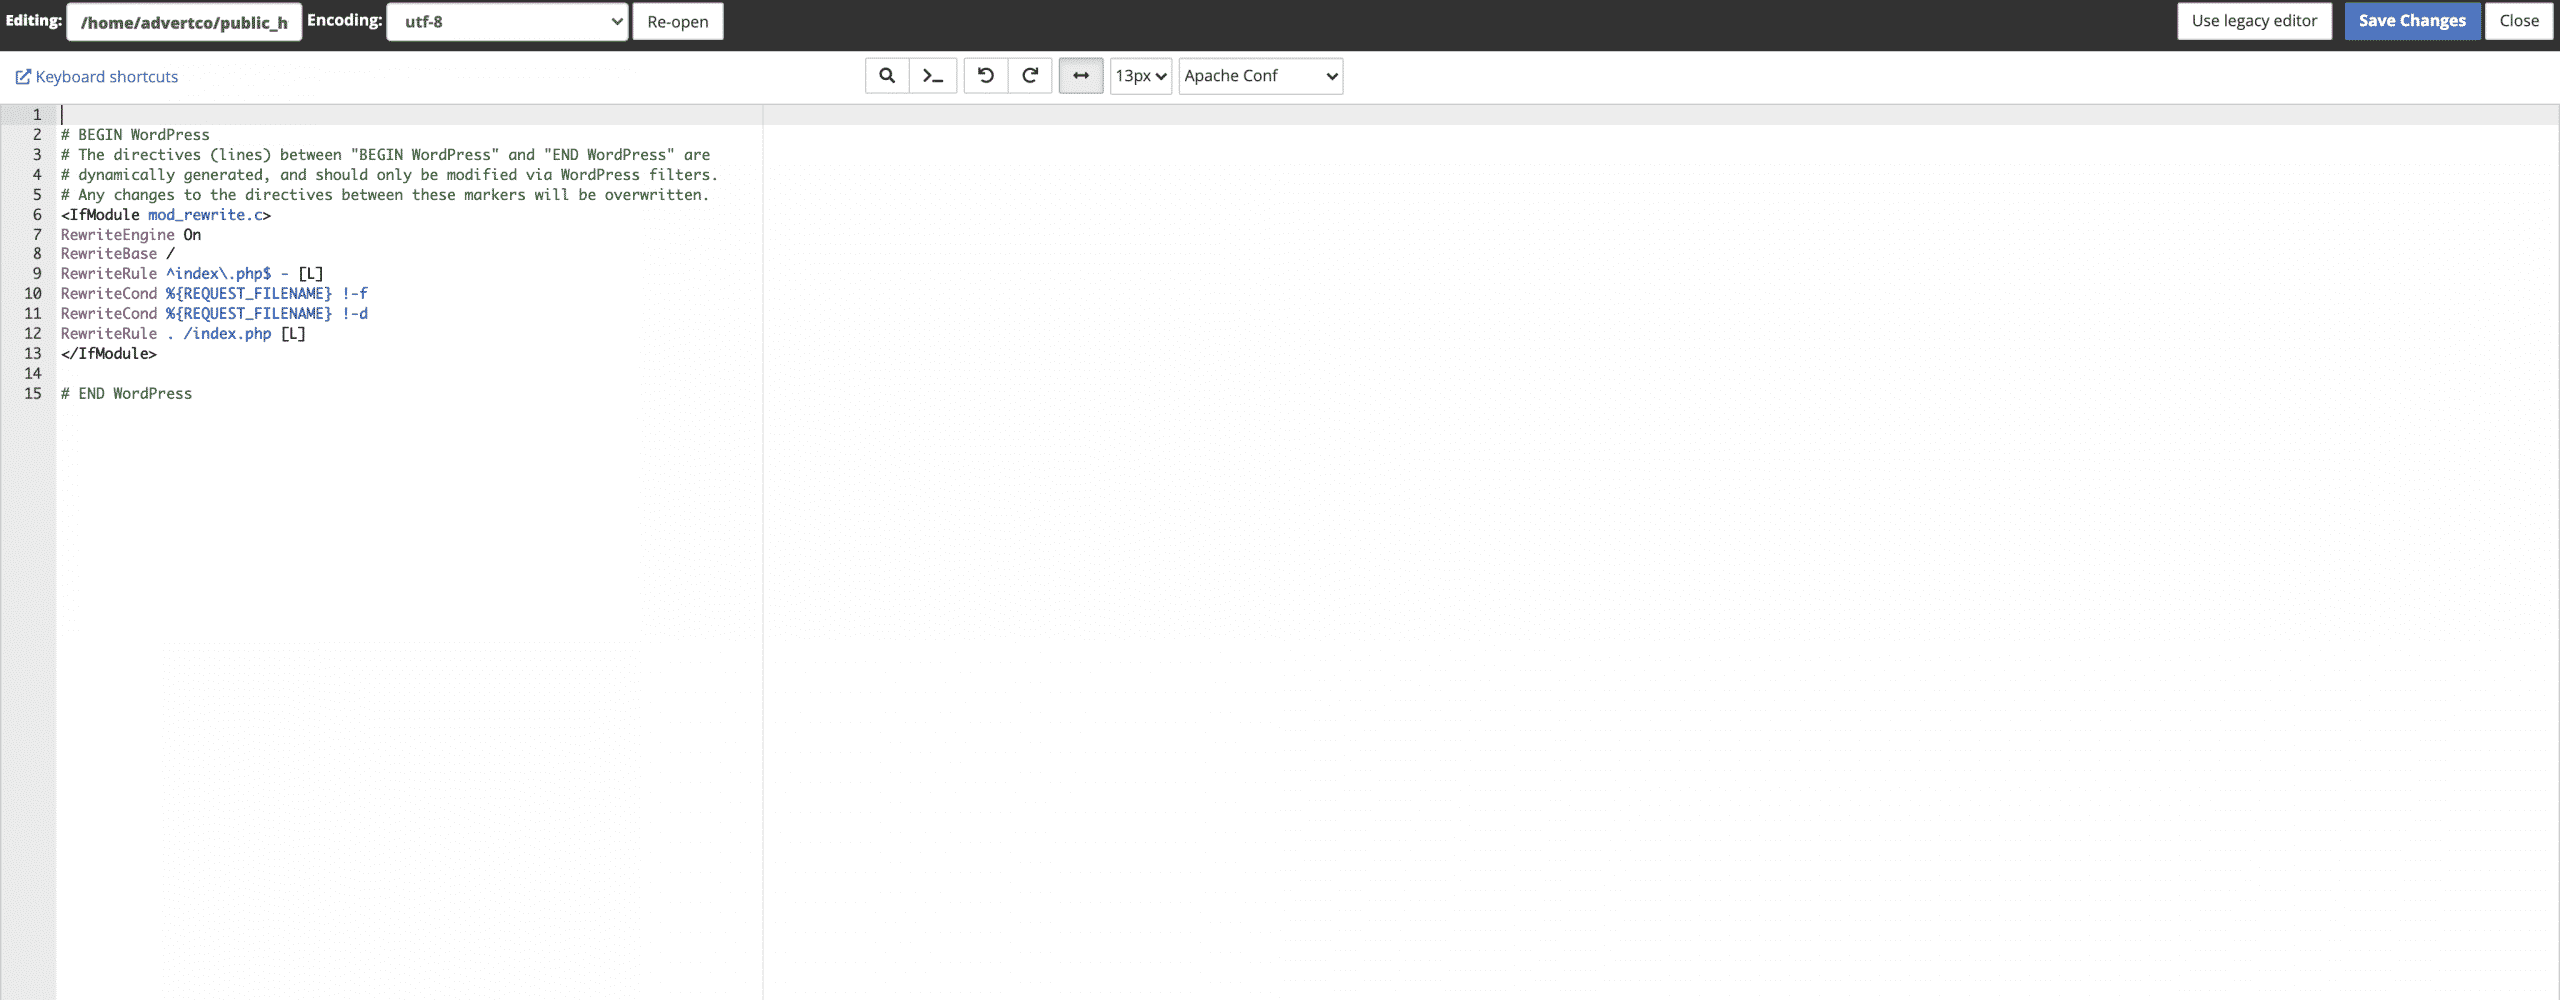Viewport: 2560px width, 1000px height.
Task: Click the '# END WordPress' comment line
Action: tap(126, 394)
